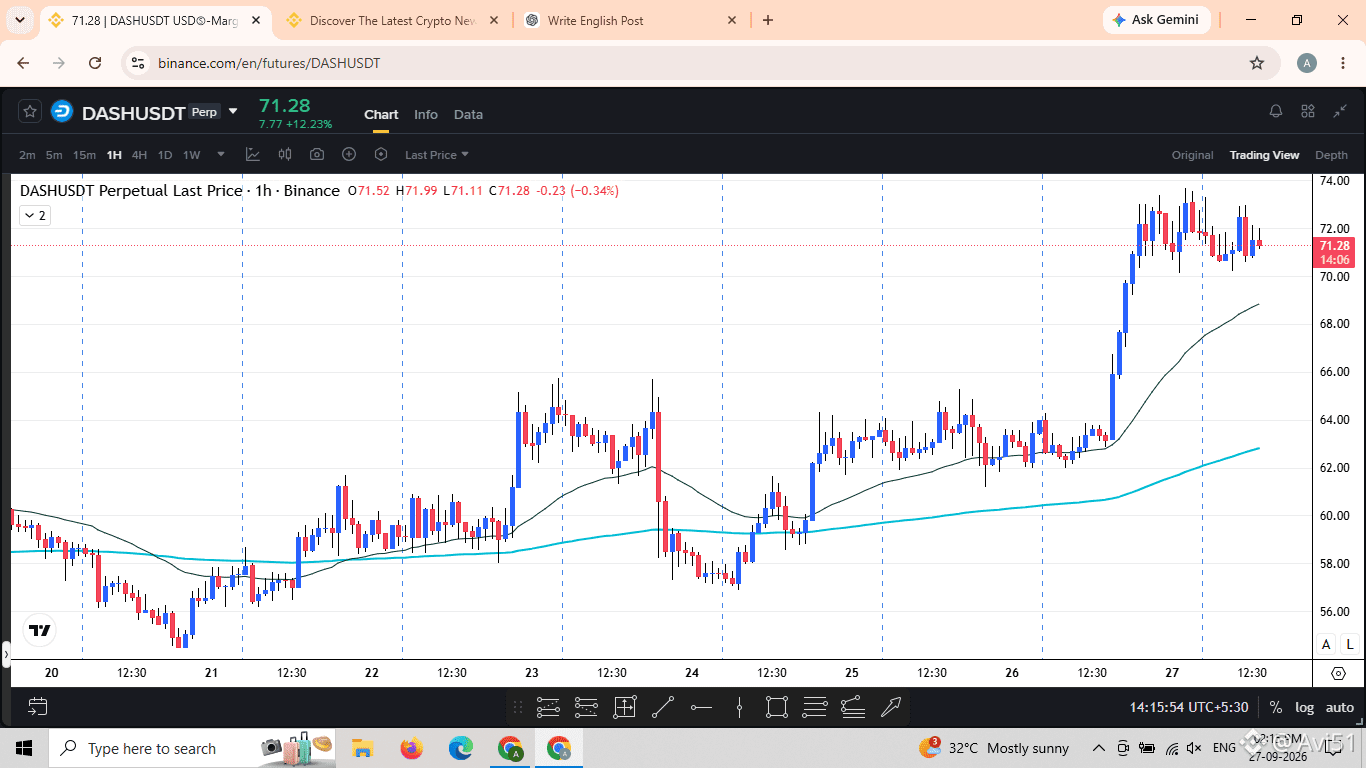Expand the DASHUSDT Perp pair selector arrow
The width and height of the screenshot is (1366, 768).
[x=233, y=111]
